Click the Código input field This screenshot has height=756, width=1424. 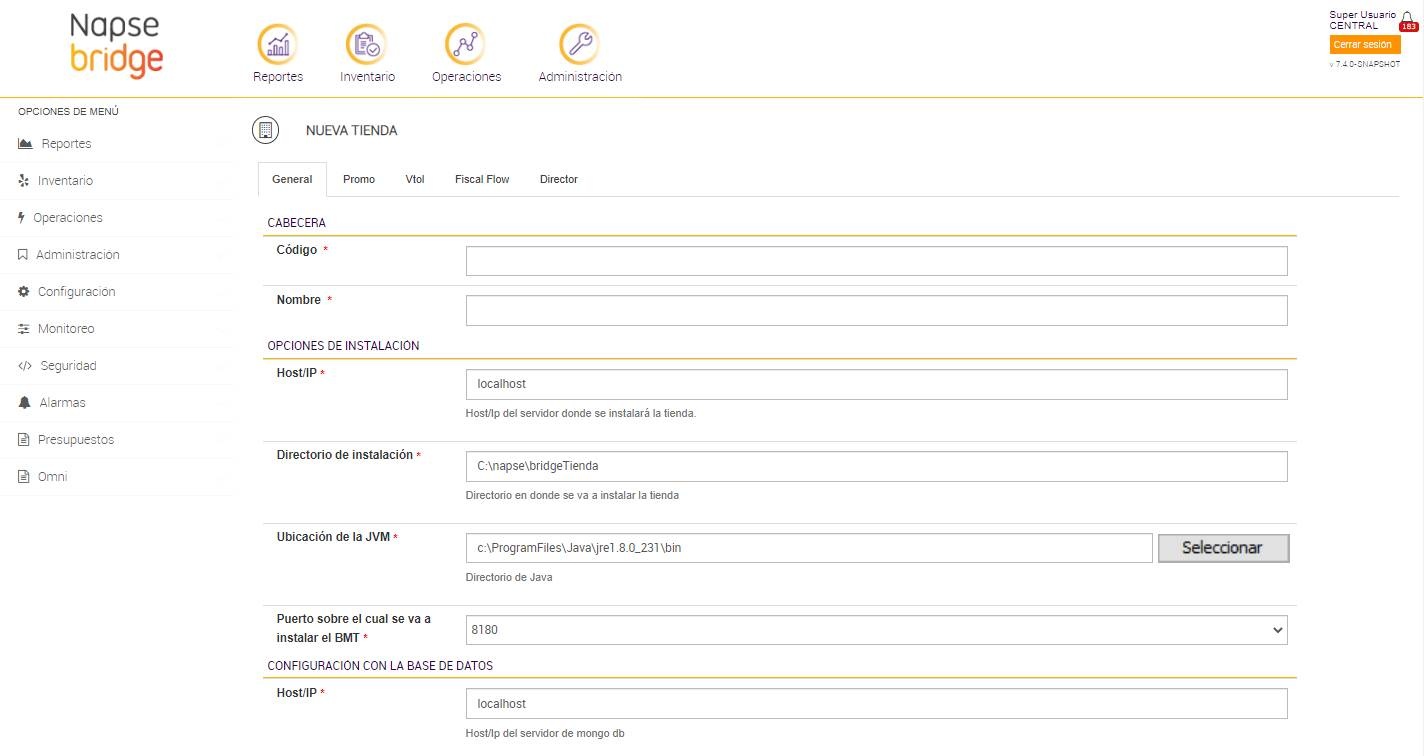point(876,261)
